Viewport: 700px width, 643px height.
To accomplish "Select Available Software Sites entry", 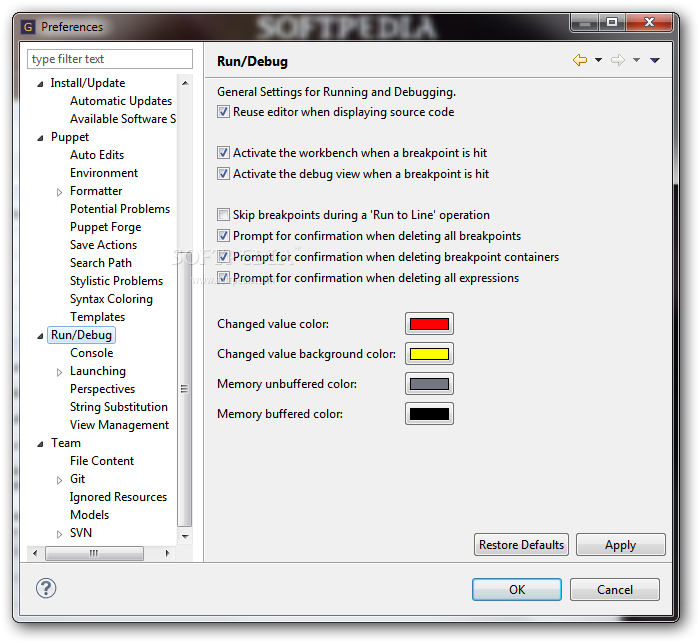I will [x=123, y=119].
